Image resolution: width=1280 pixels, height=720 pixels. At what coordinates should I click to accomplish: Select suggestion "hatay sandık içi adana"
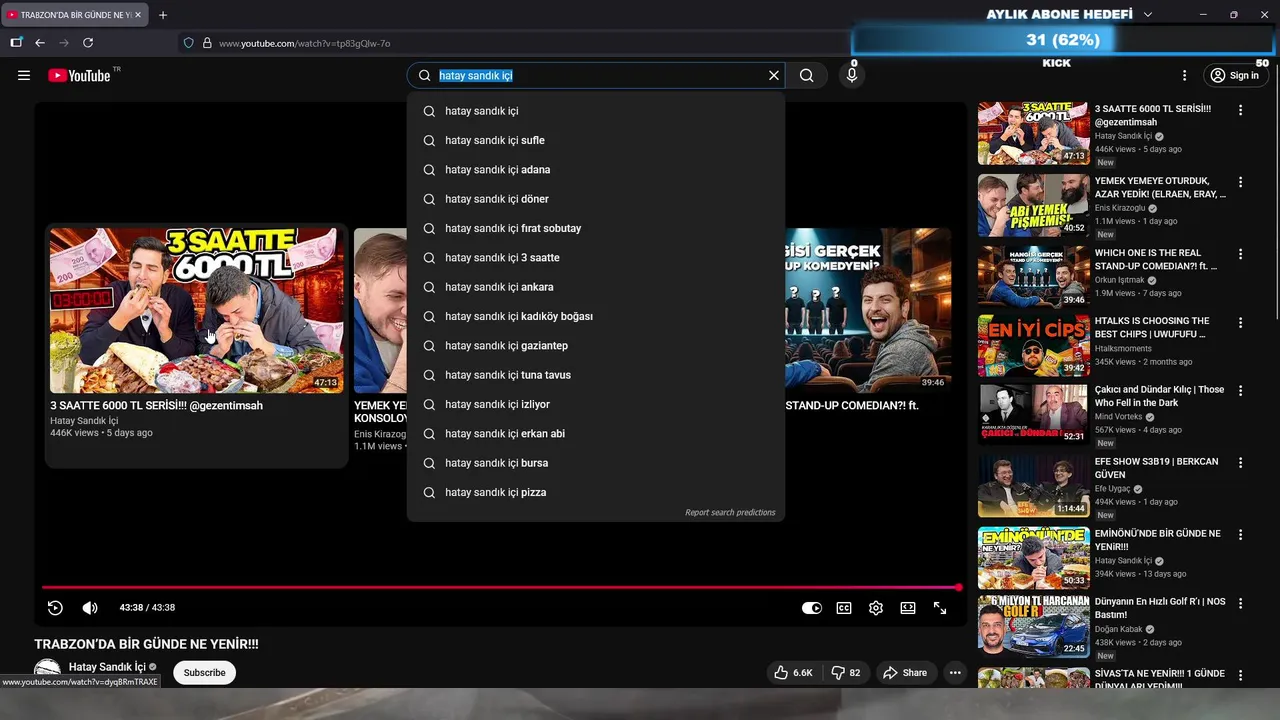tap(596, 170)
